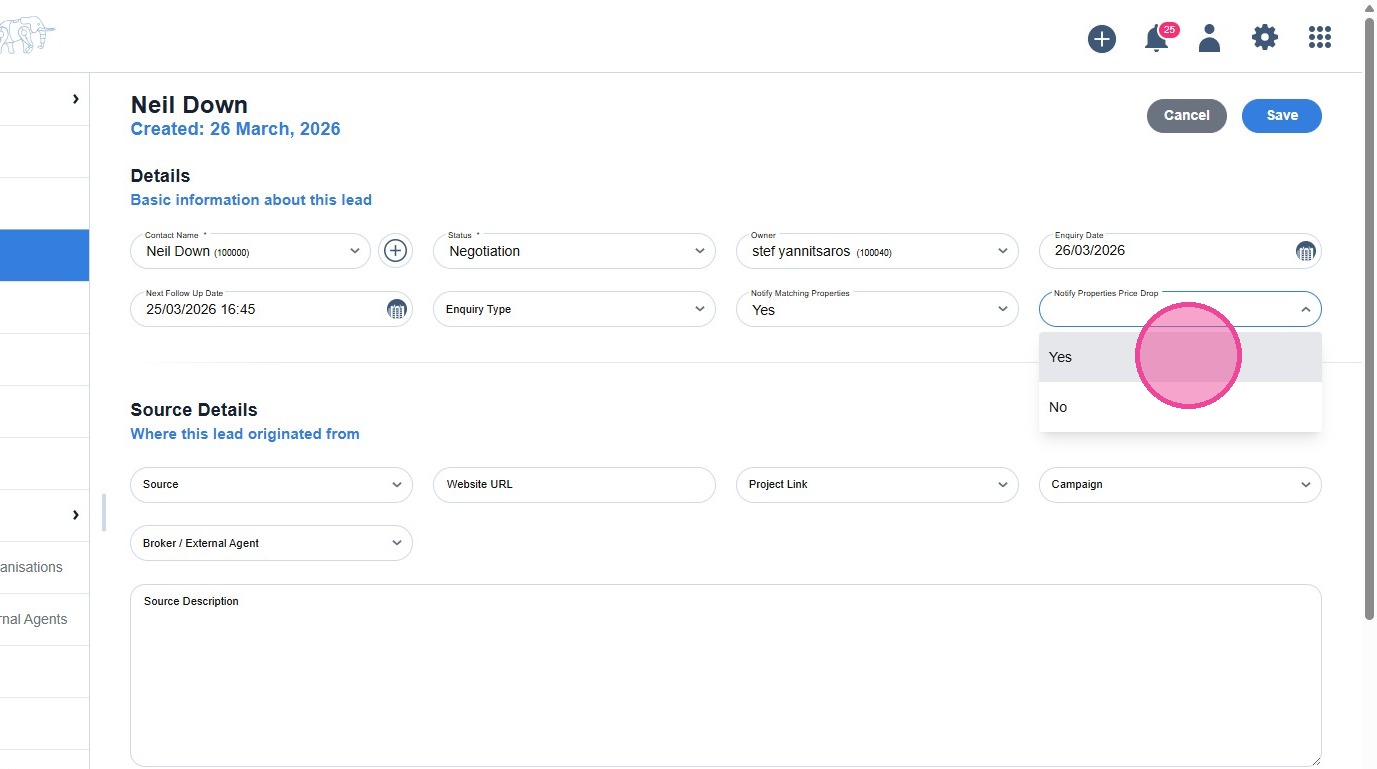Click the Neil Down lead title
1377x769 pixels.
coord(189,105)
